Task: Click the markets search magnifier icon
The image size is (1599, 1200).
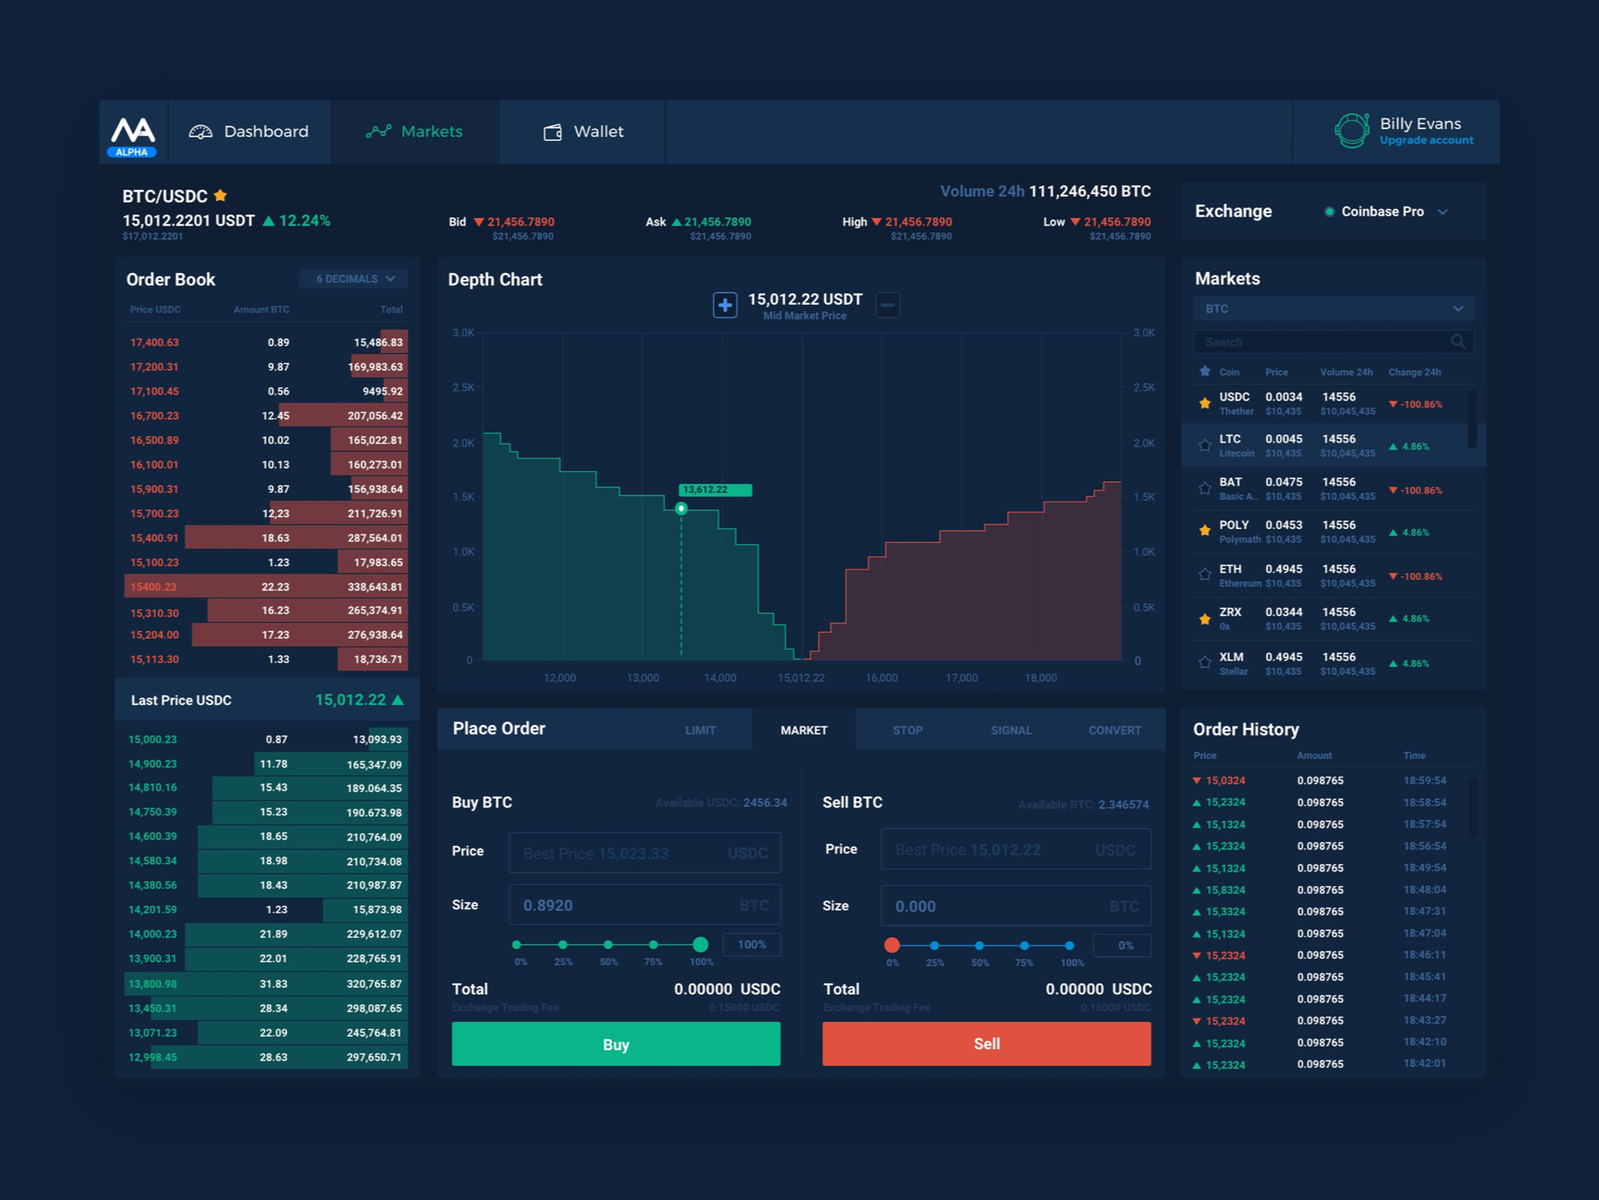Action: pyautogui.click(x=1458, y=342)
